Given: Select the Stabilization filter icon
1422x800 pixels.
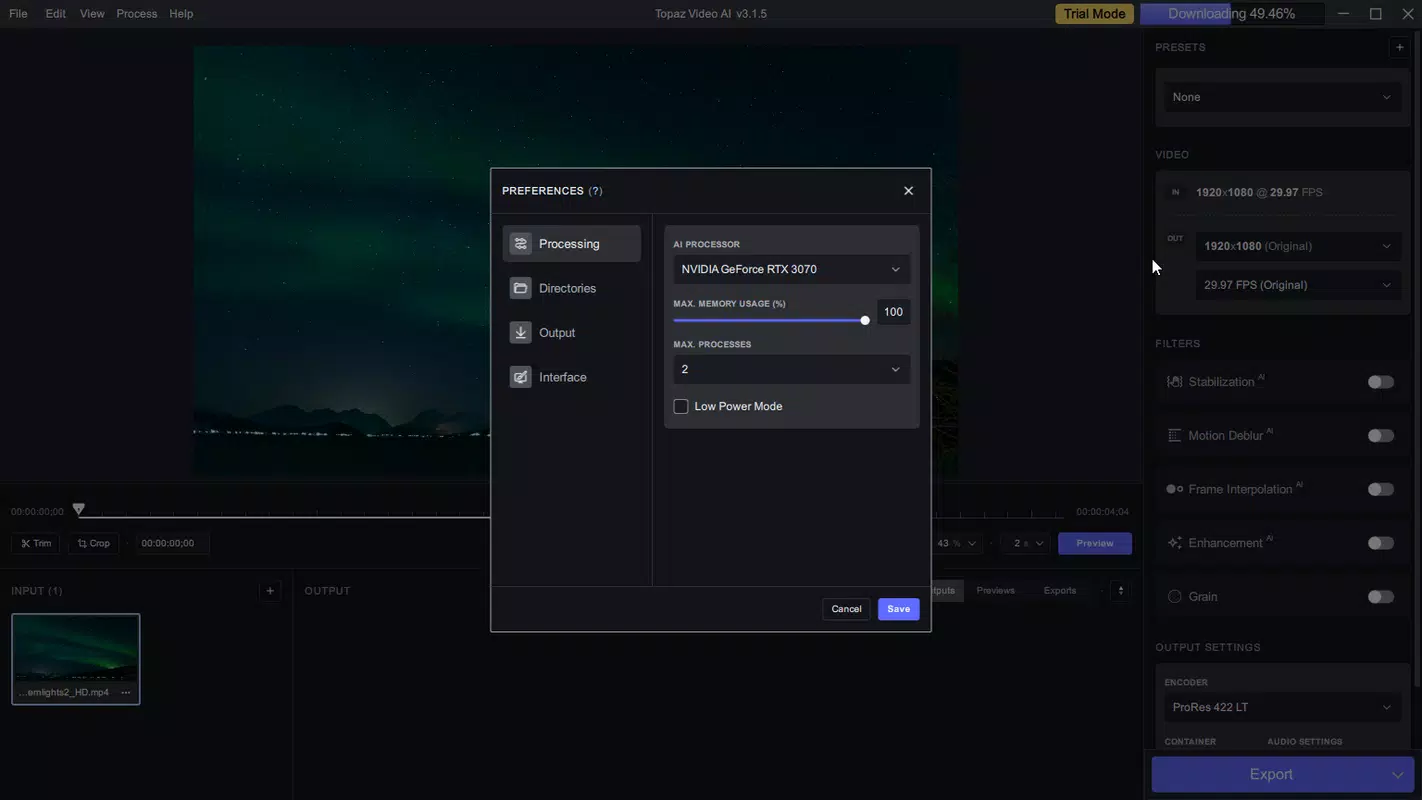Looking at the screenshot, I should coord(1173,381).
